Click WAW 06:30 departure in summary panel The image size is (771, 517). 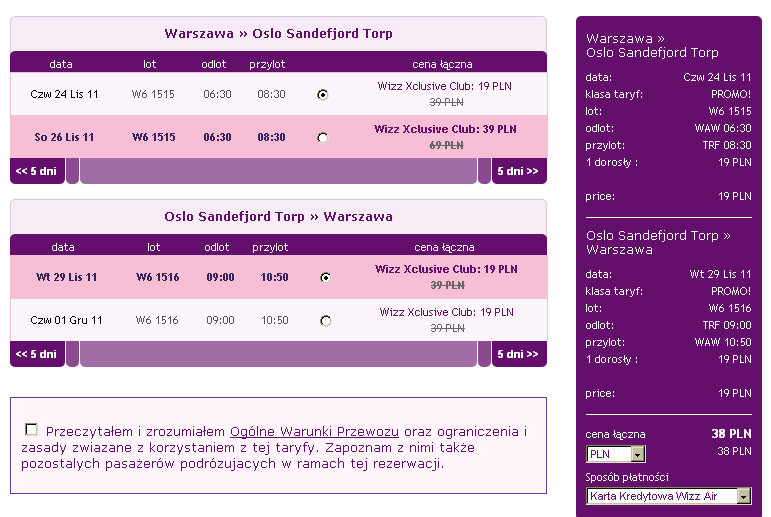(723, 128)
